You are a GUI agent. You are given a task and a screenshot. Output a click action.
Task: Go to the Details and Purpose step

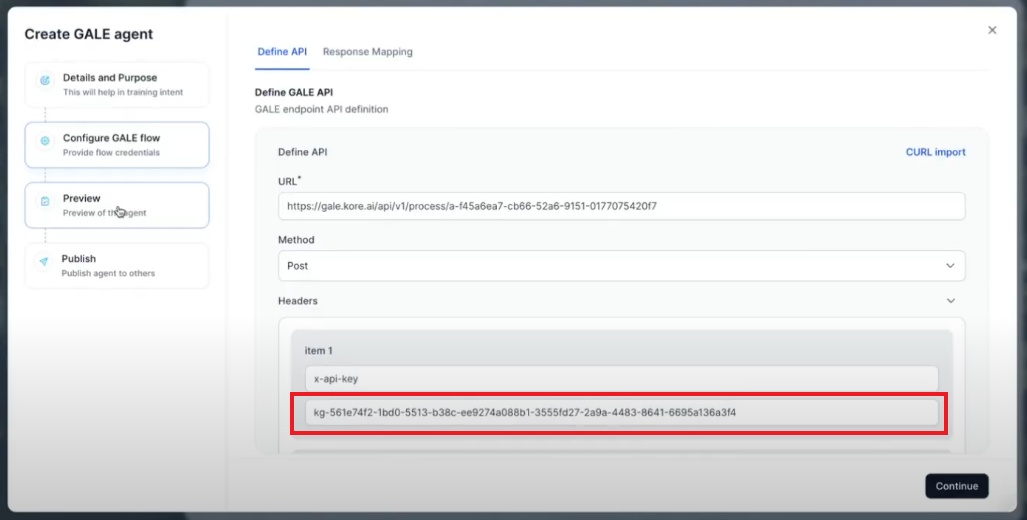tap(117, 84)
